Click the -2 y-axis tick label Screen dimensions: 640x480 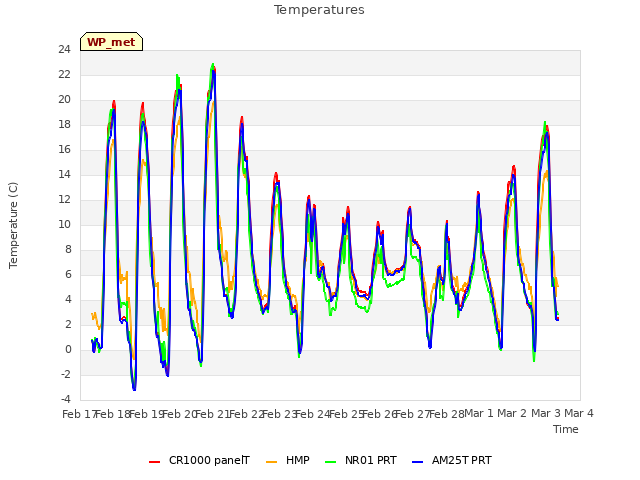pyautogui.click(x=66, y=375)
